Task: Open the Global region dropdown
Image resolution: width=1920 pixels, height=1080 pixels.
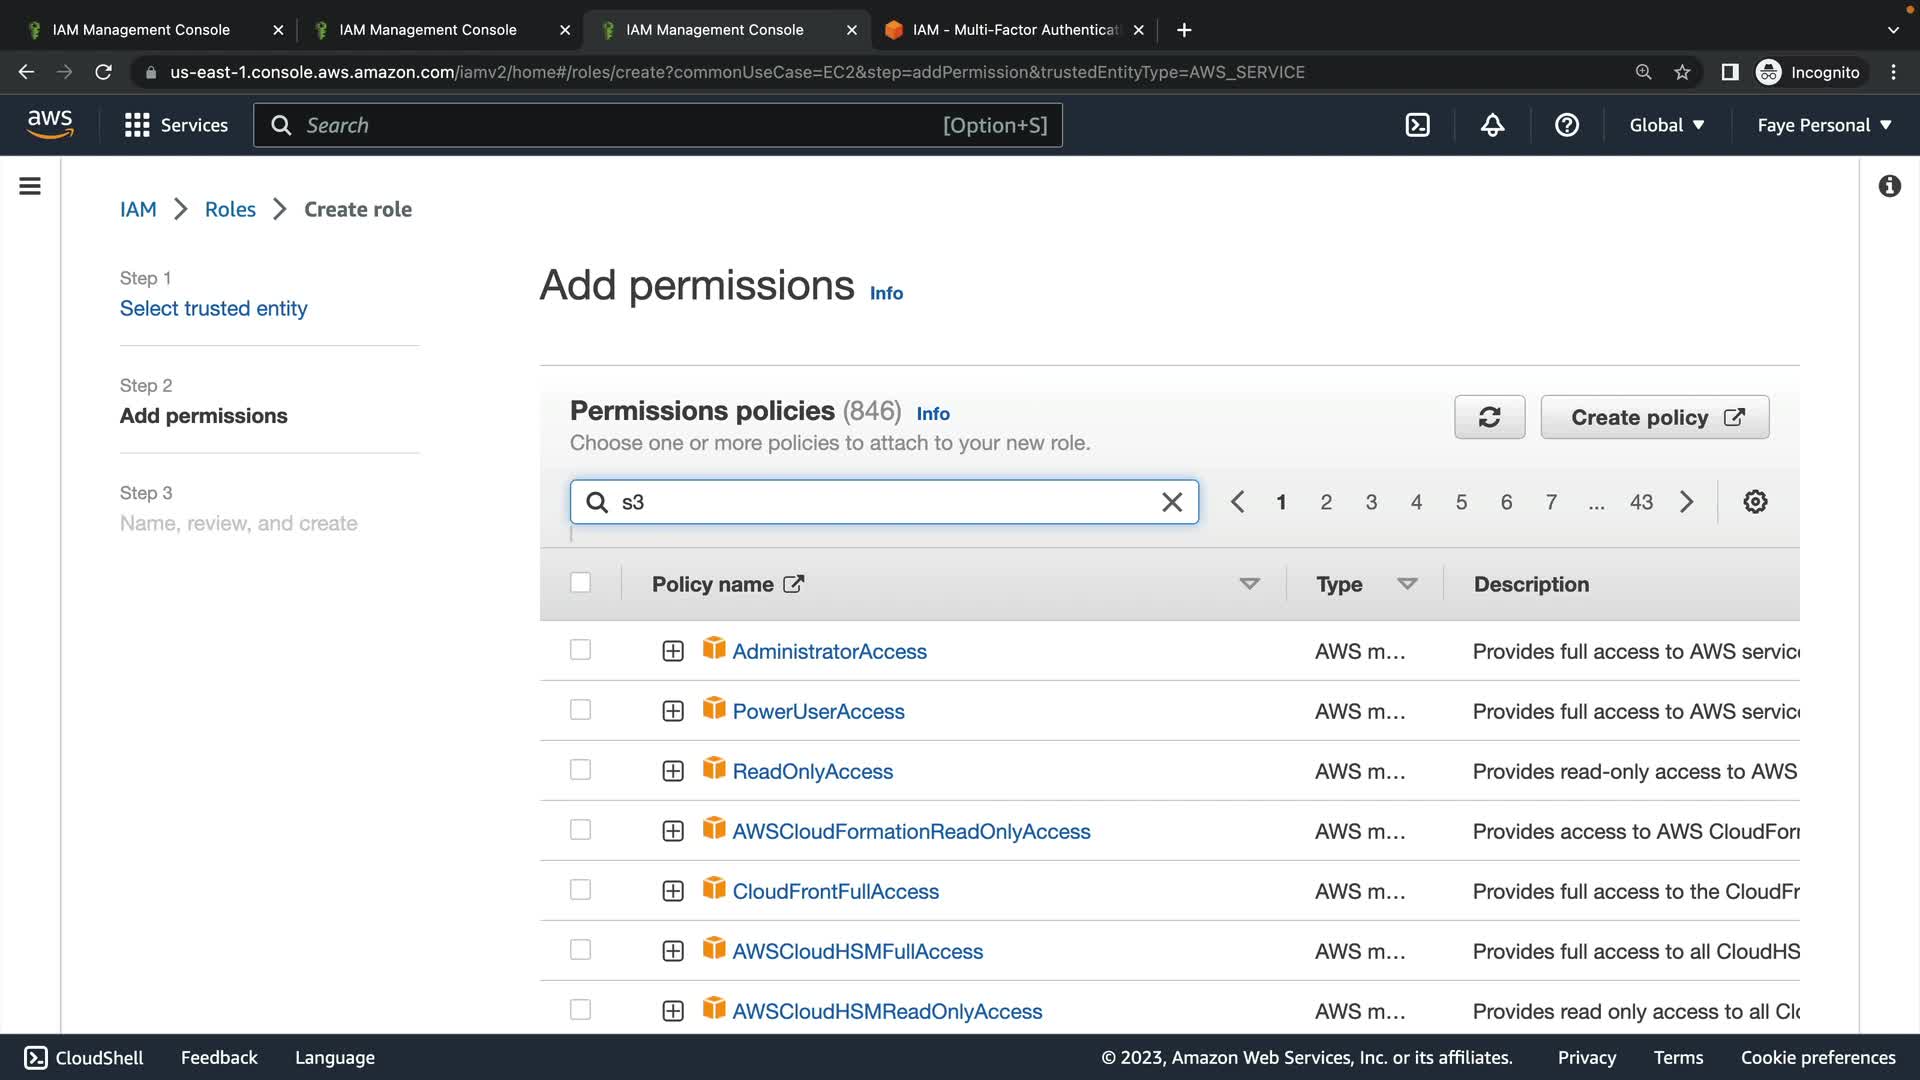Action: 1666,125
